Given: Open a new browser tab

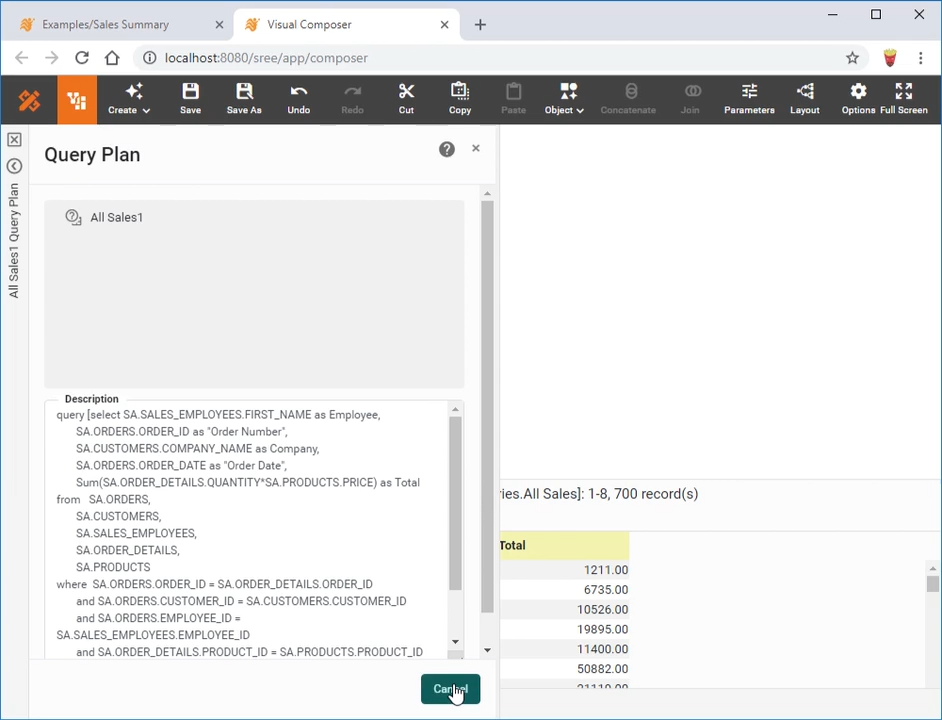Looking at the screenshot, I should point(480,25).
